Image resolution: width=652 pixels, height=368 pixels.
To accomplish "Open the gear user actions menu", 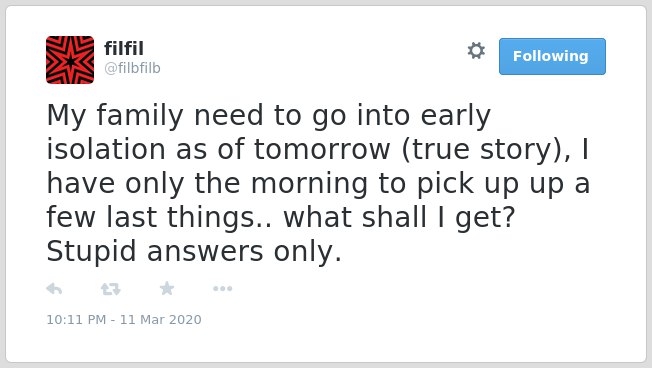I will click(x=476, y=51).
